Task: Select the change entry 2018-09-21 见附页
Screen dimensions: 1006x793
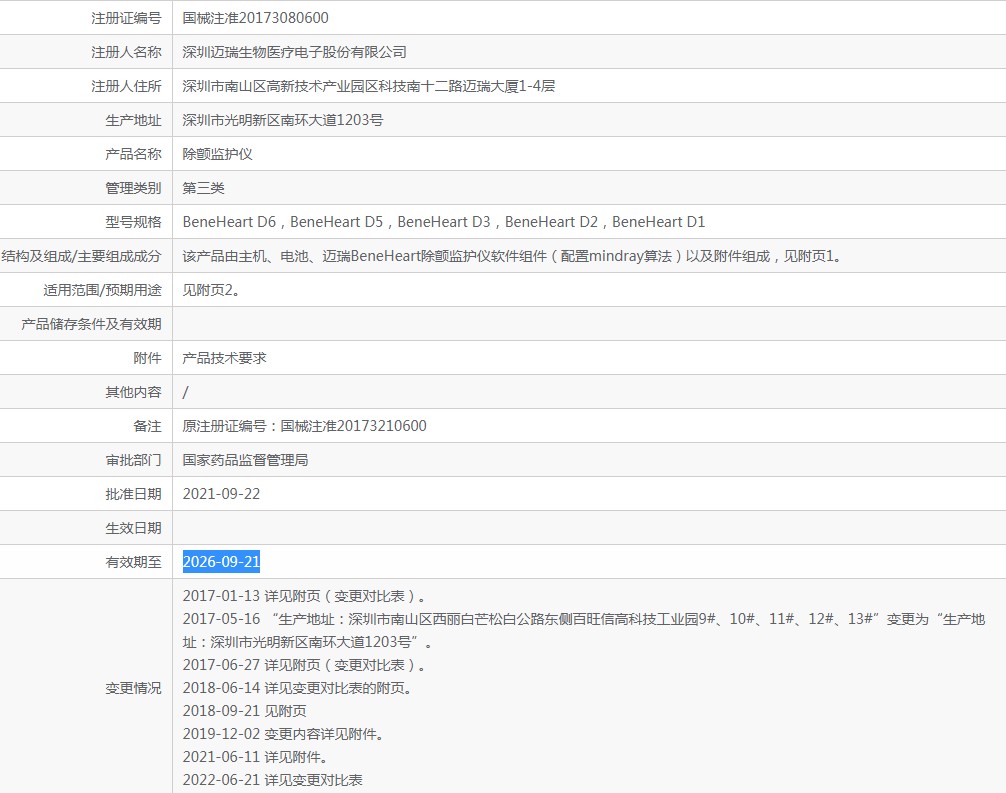Action: pos(244,711)
